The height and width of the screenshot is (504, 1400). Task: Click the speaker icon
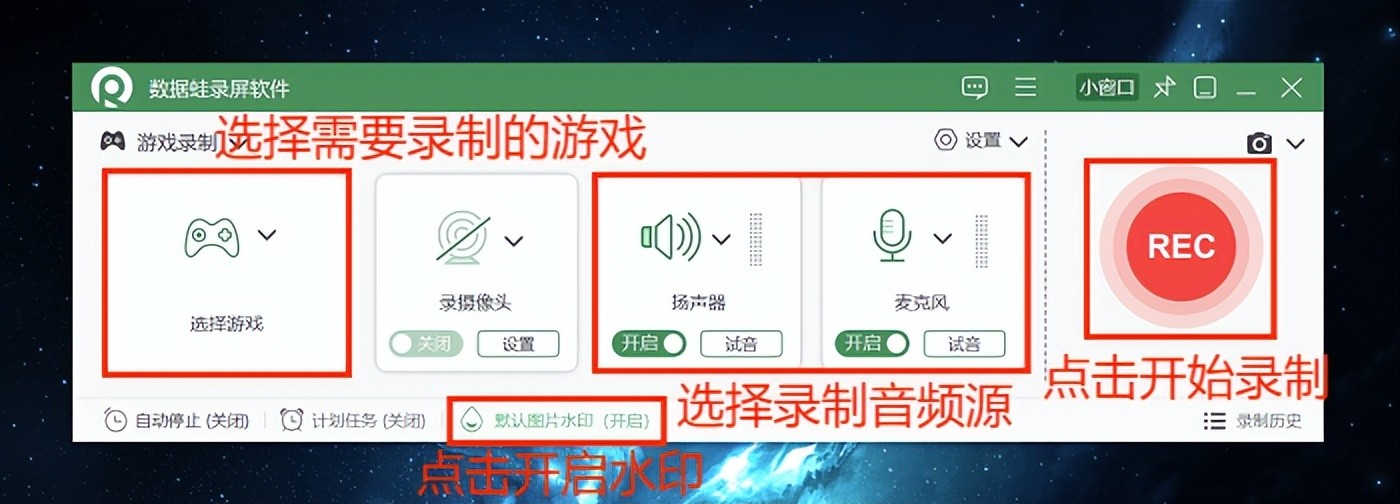click(x=669, y=238)
